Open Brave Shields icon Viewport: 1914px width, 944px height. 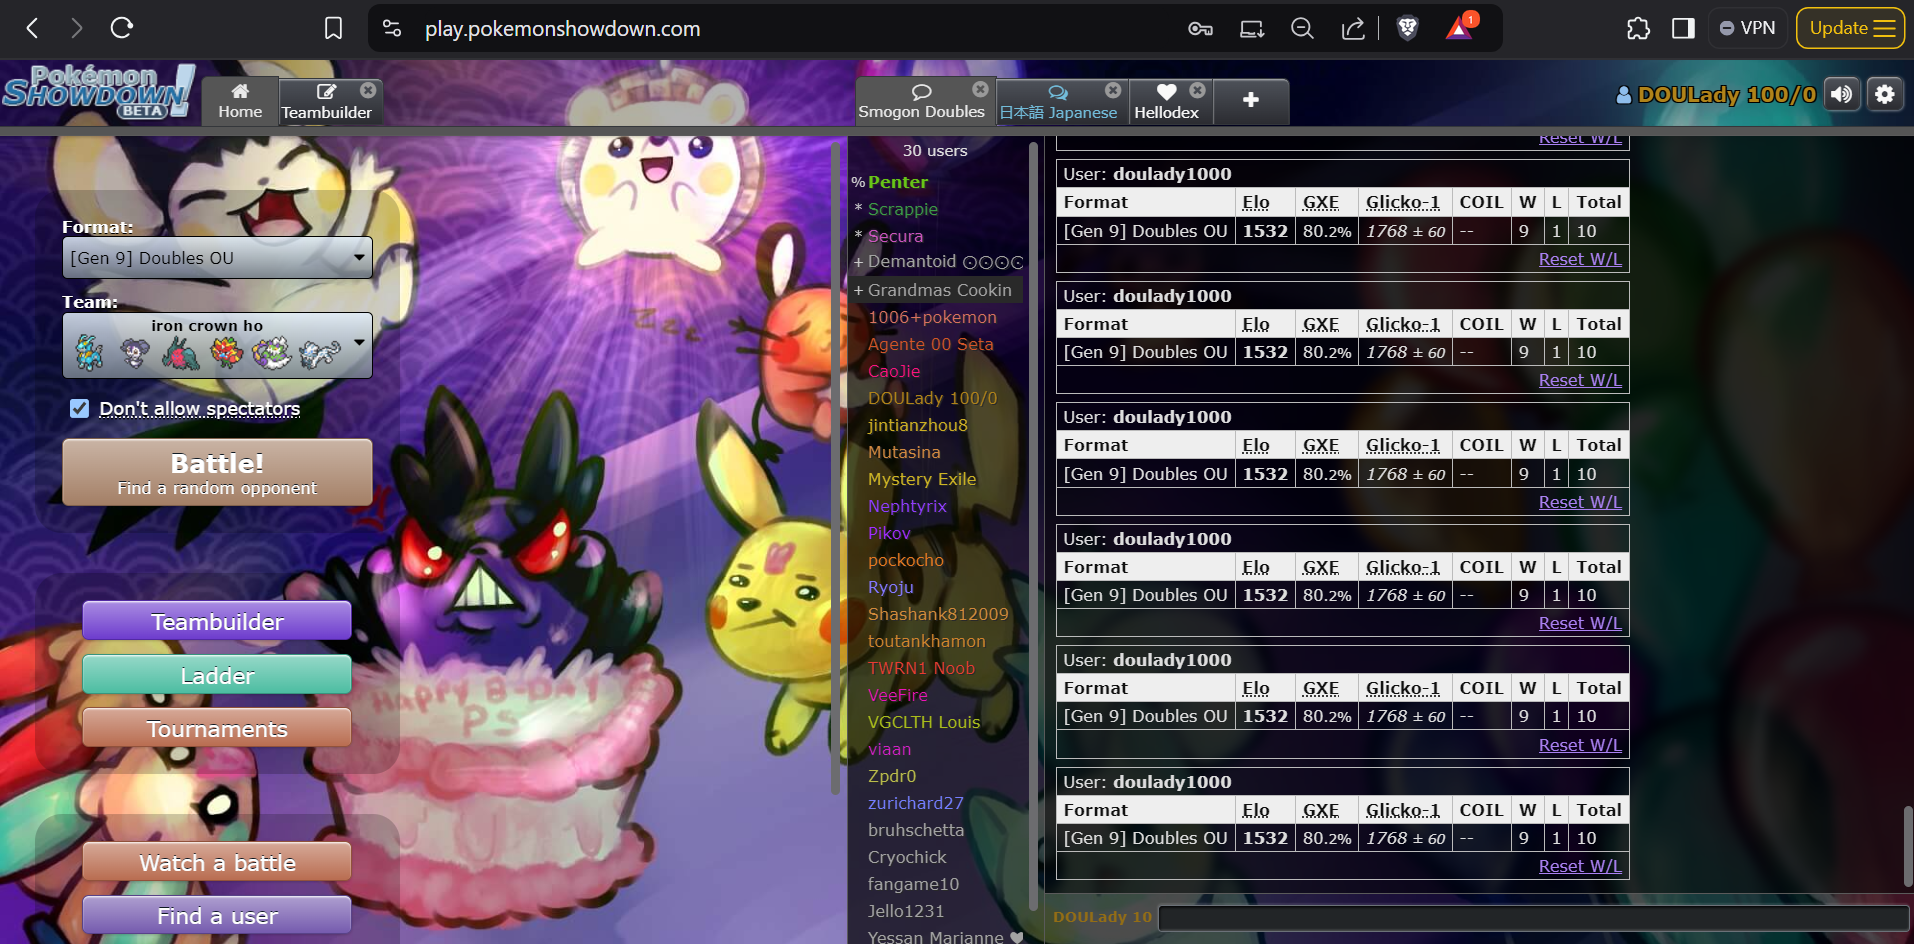[1407, 28]
